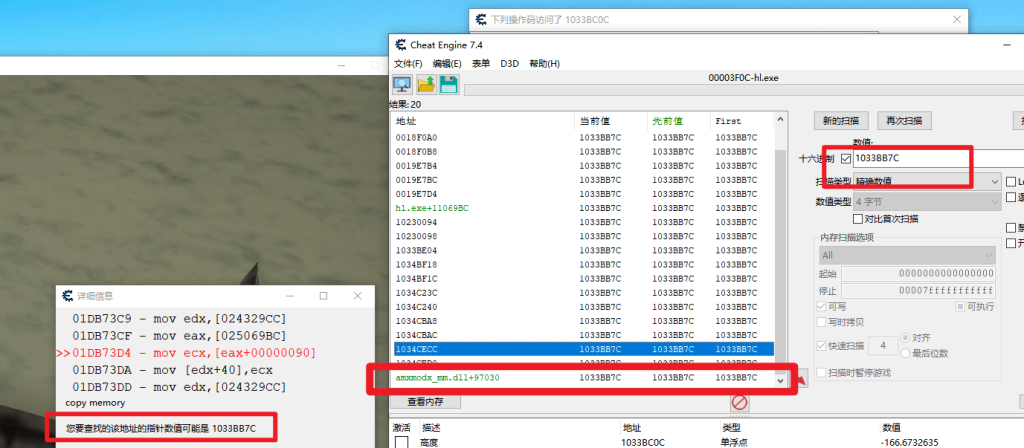The width and height of the screenshot is (1024, 448).
Task: Click the 查看内存 button
Action: point(426,402)
